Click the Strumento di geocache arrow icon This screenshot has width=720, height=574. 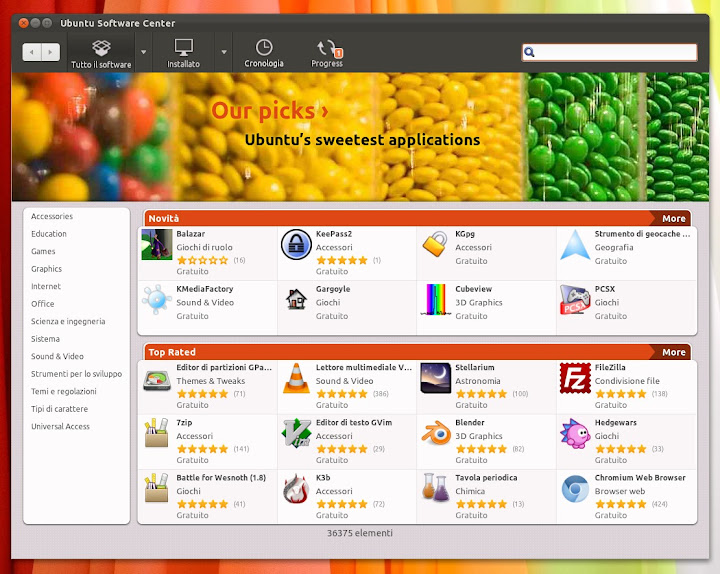[x=575, y=244]
